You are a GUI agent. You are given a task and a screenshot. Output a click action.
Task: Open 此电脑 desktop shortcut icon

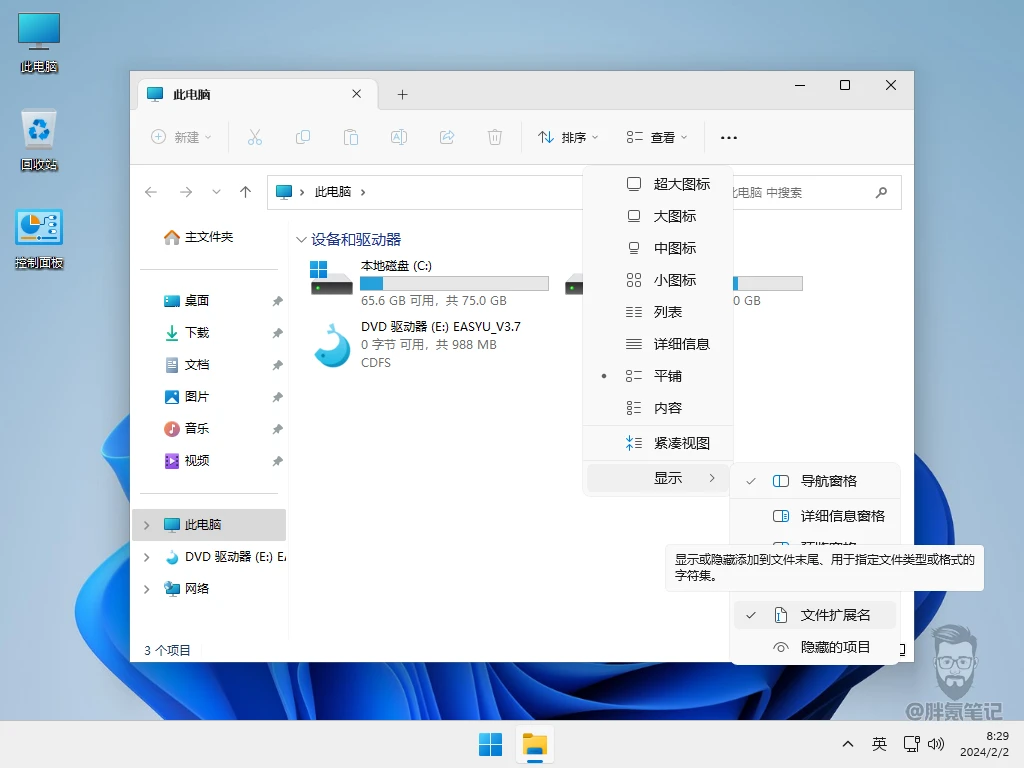coord(39,42)
